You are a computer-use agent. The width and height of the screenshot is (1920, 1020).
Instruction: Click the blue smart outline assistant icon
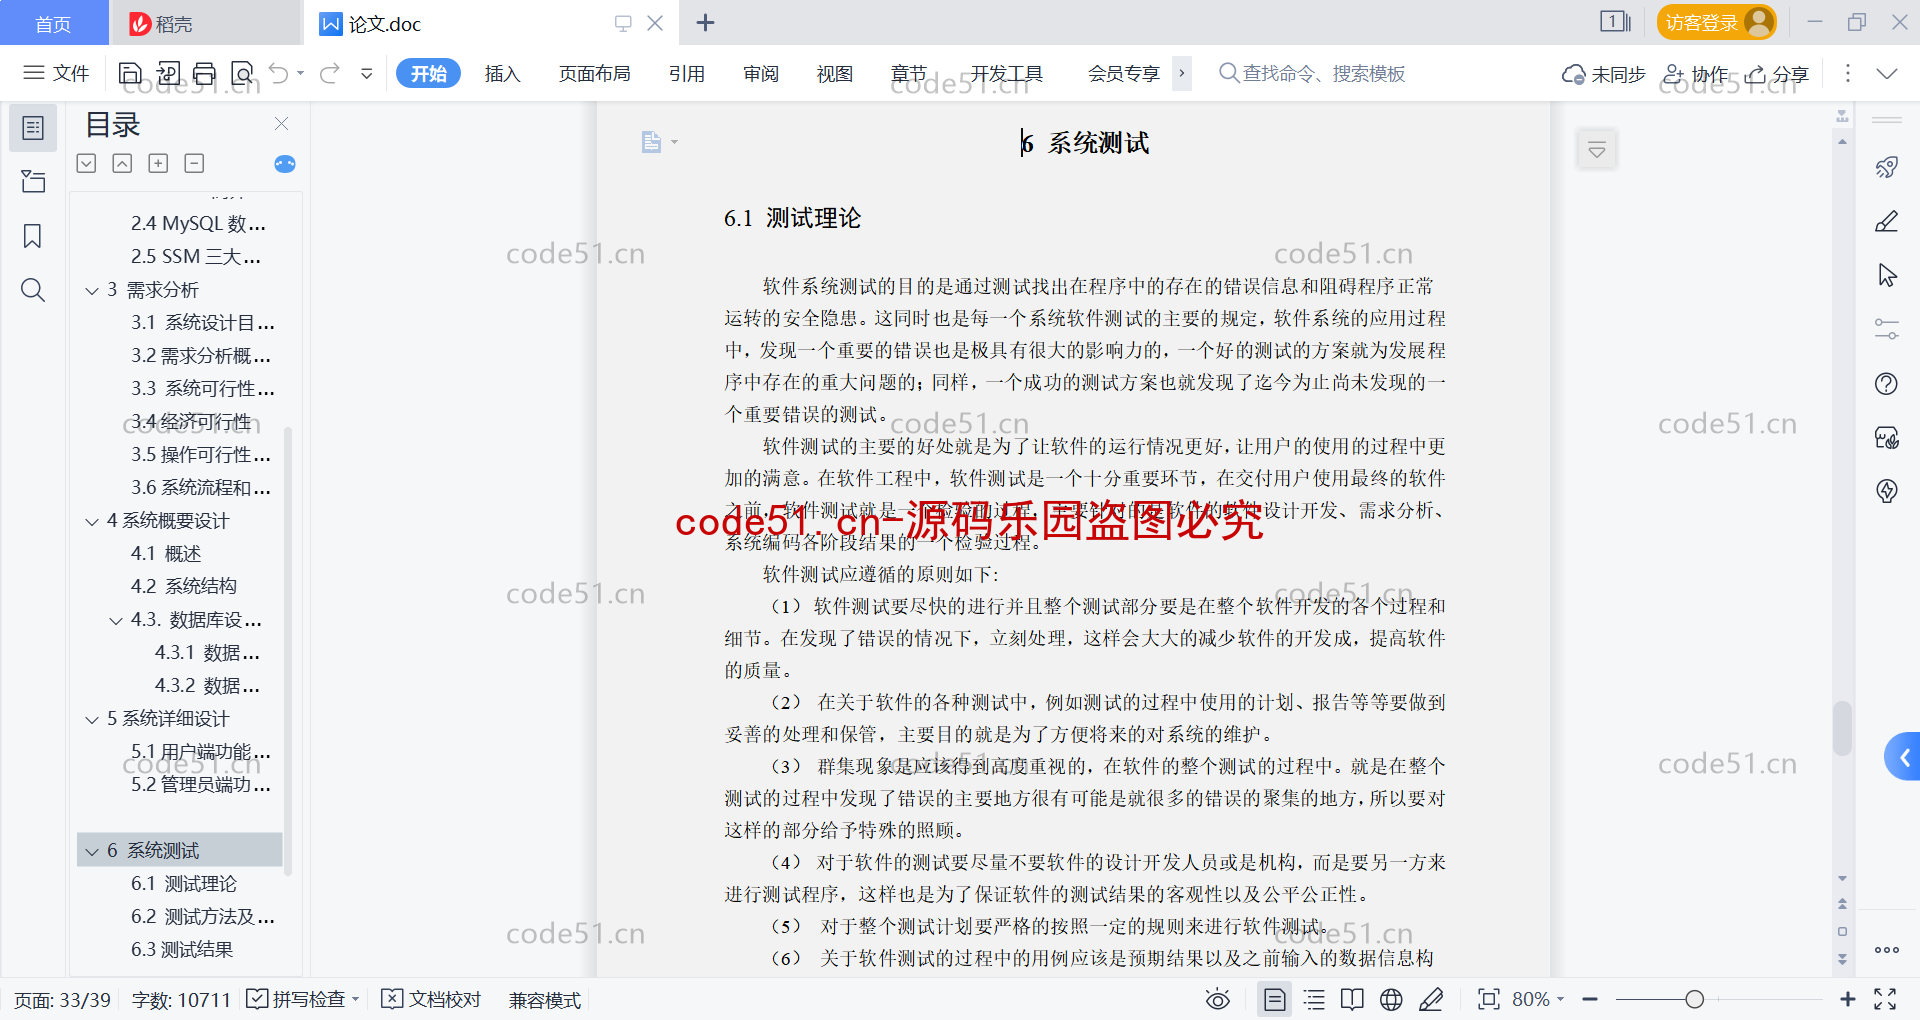click(x=285, y=164)
